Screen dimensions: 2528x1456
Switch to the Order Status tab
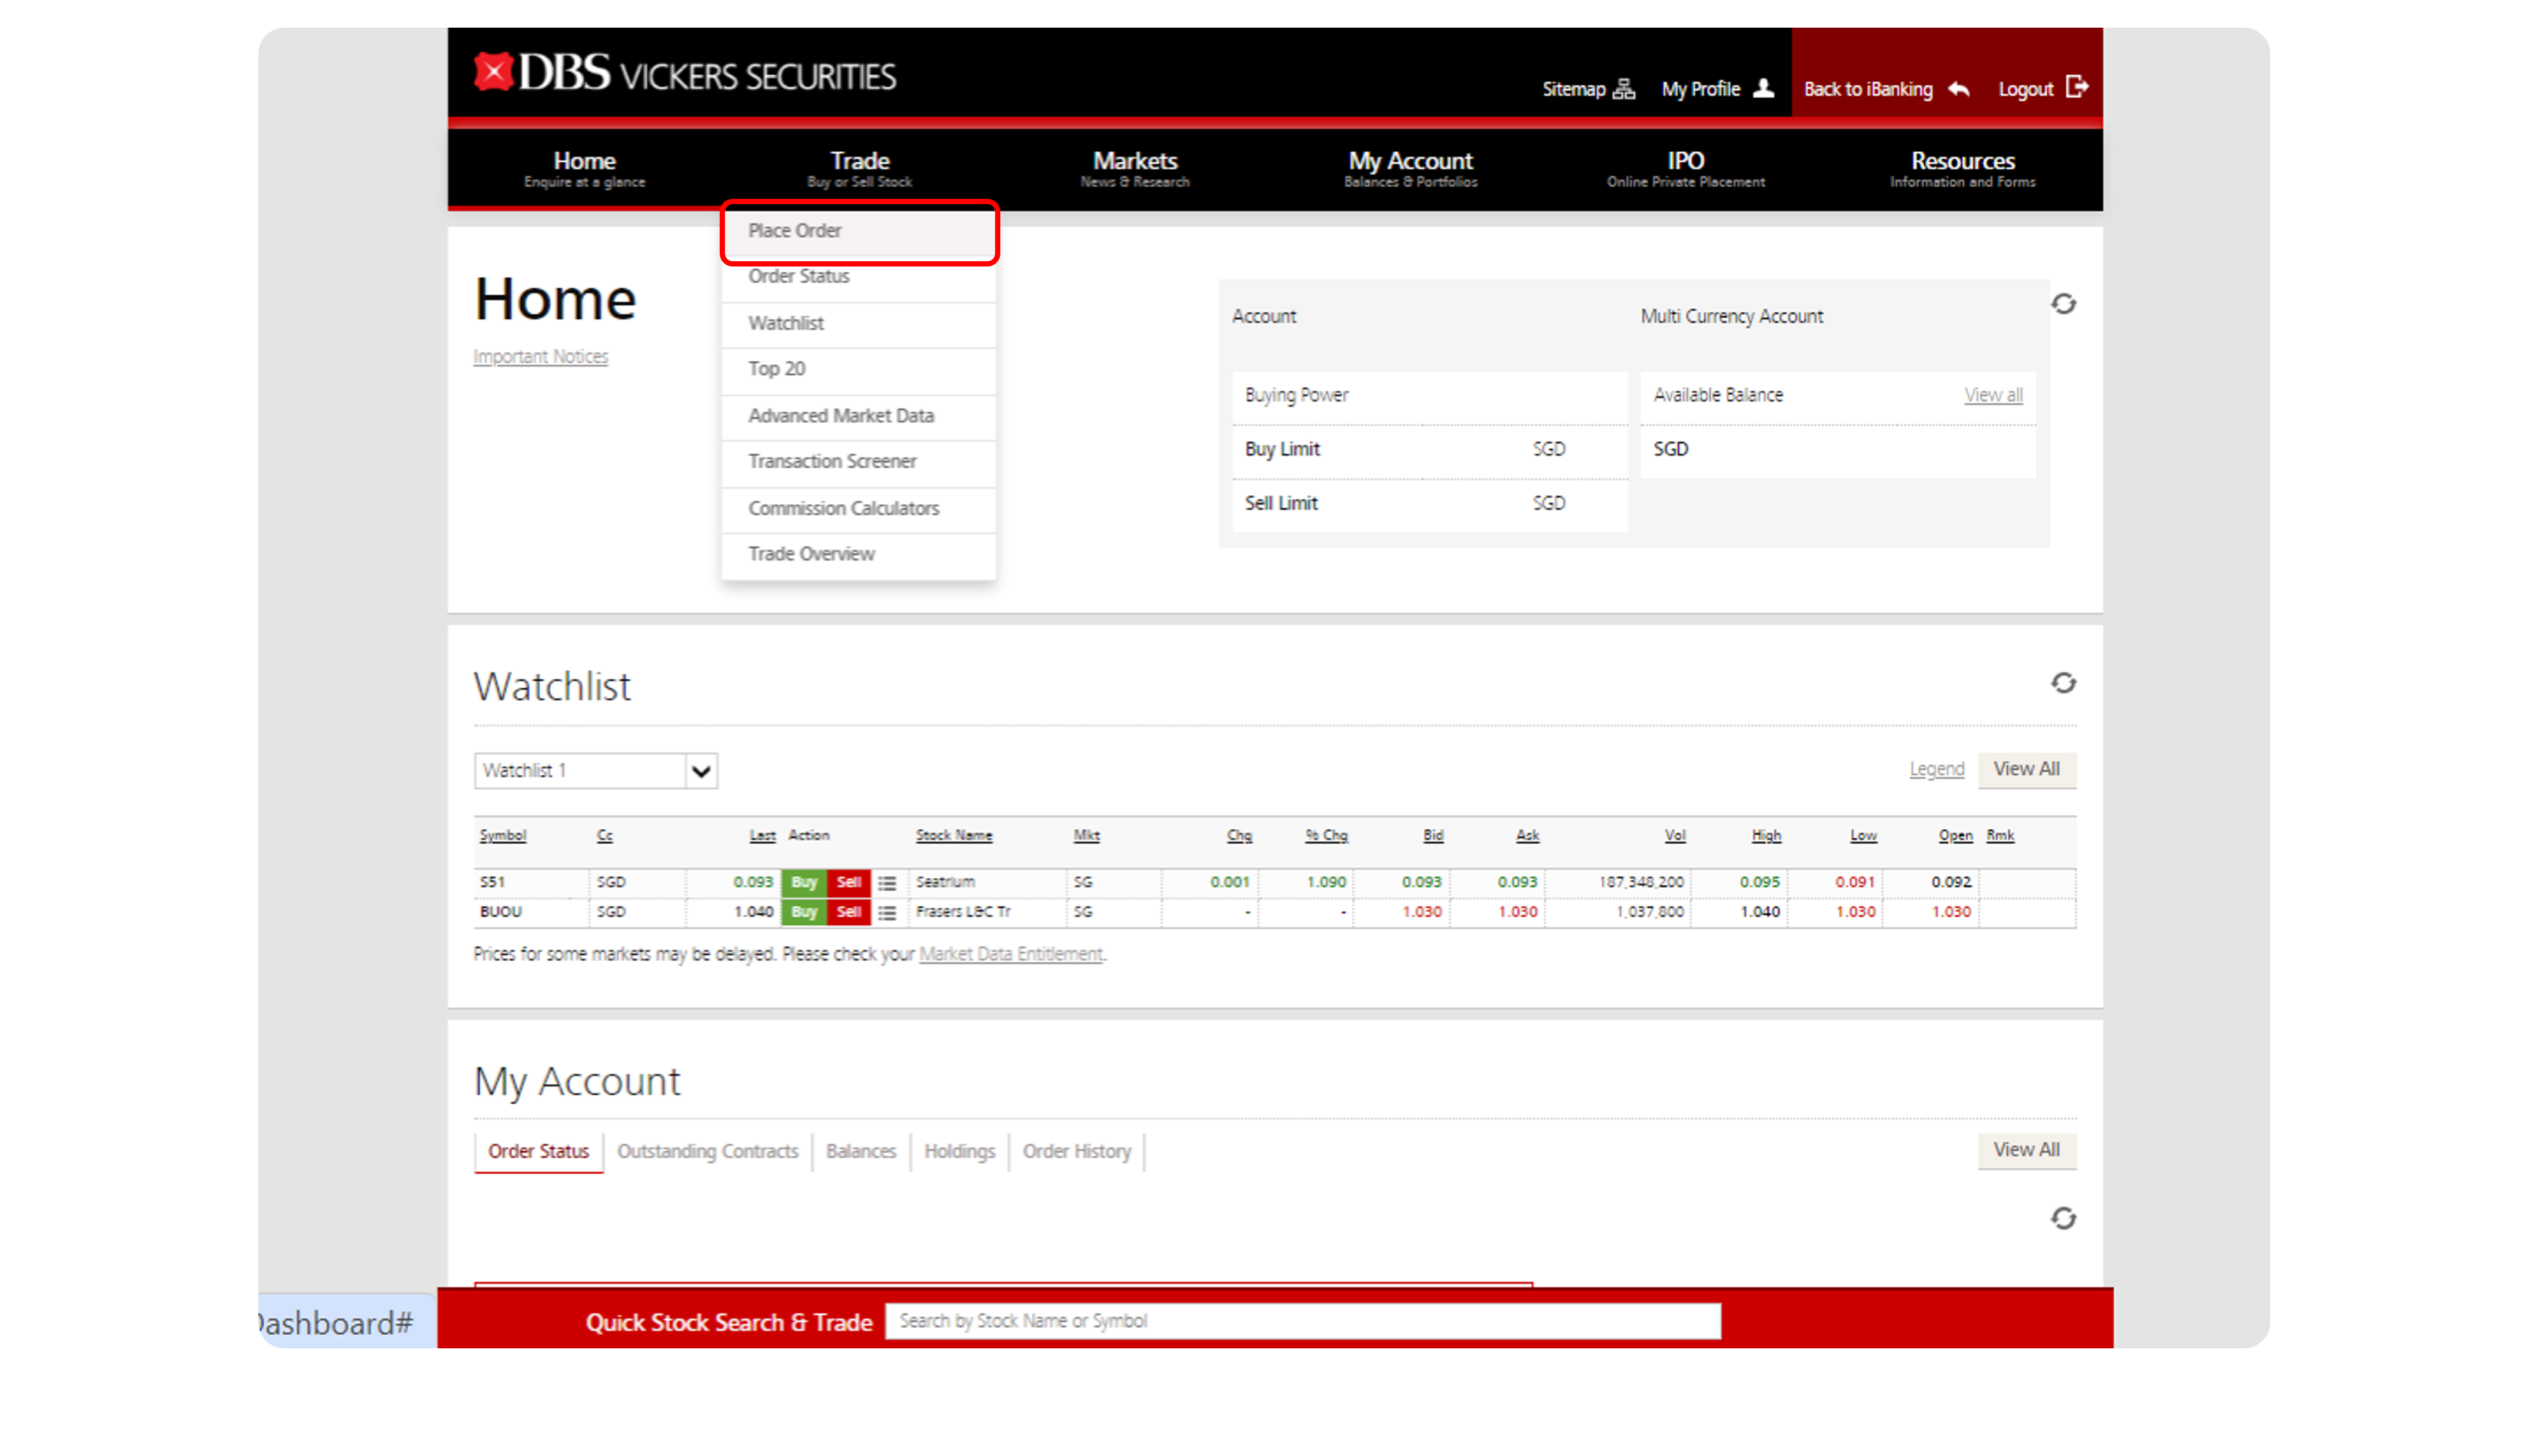click(x=538, y=1152)
